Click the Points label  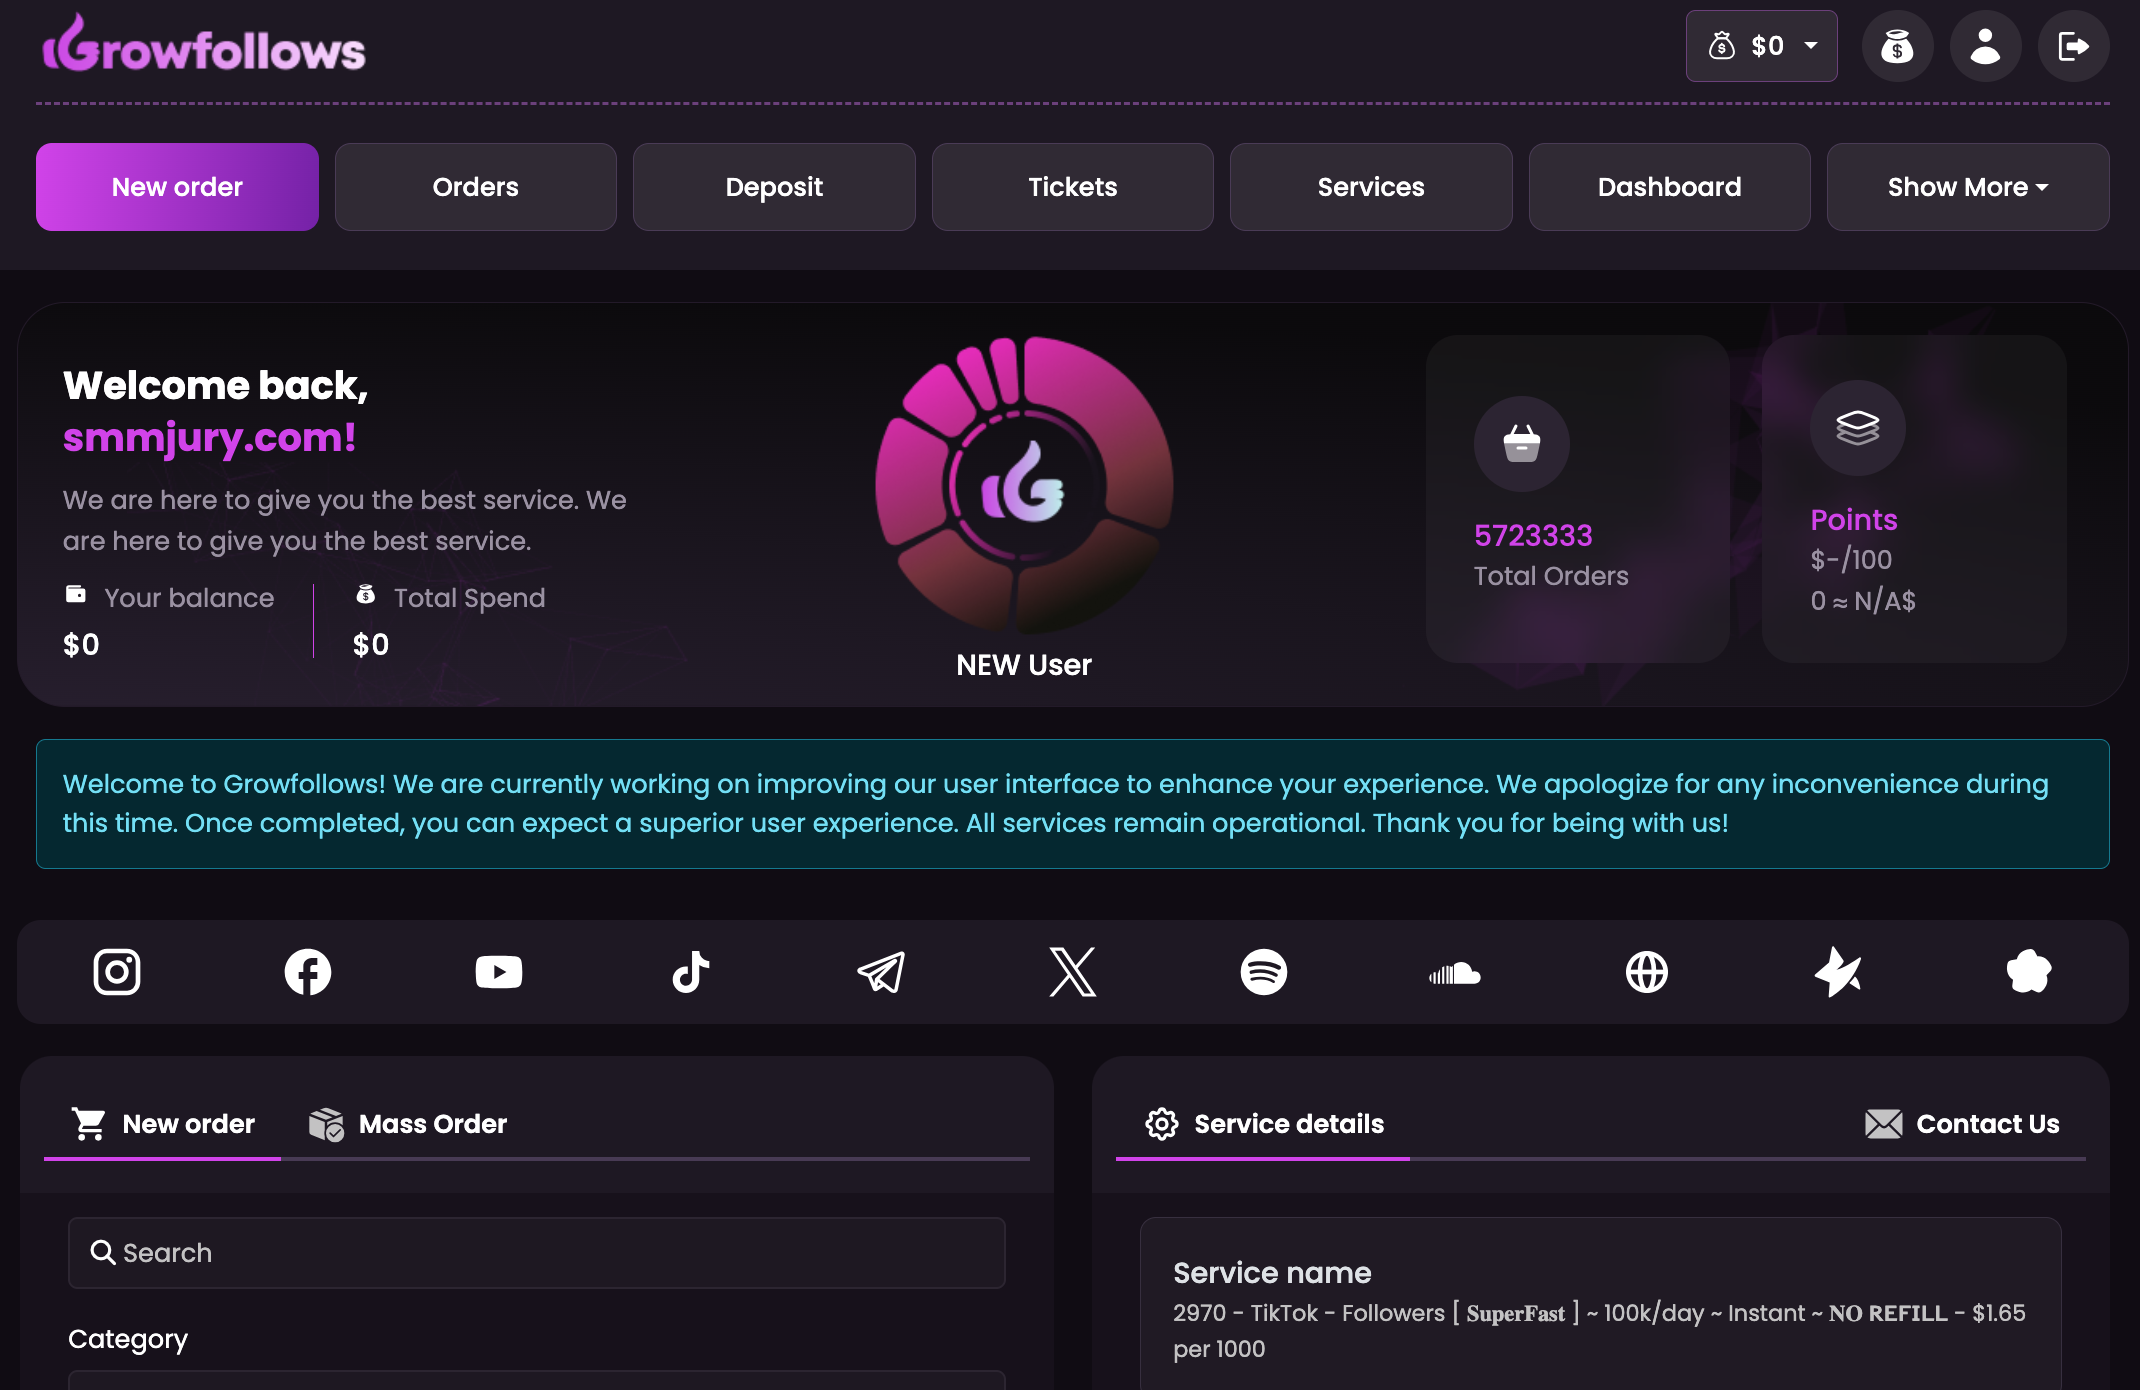pyautogui.click(x=1854, y=520)
